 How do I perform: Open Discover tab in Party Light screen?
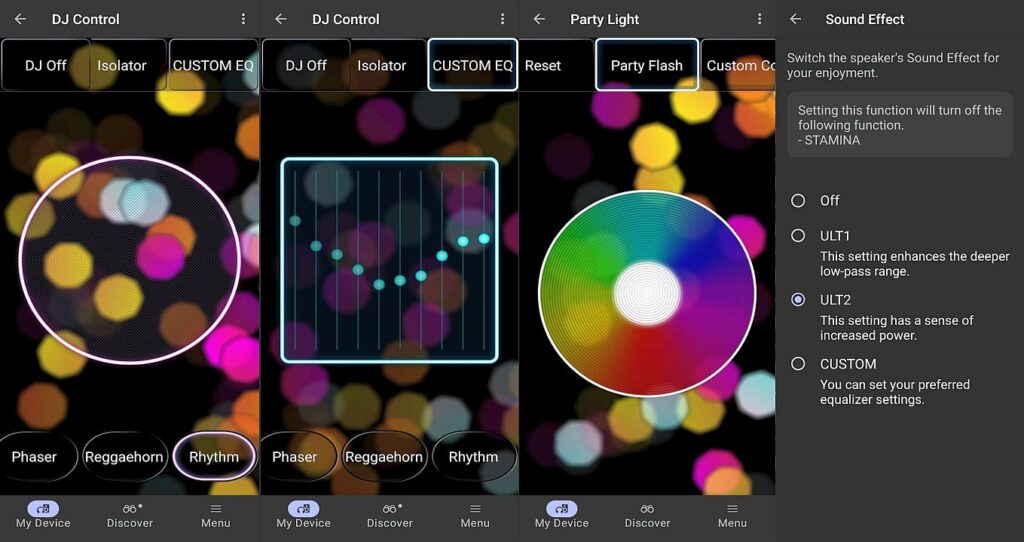pos(647,515)
